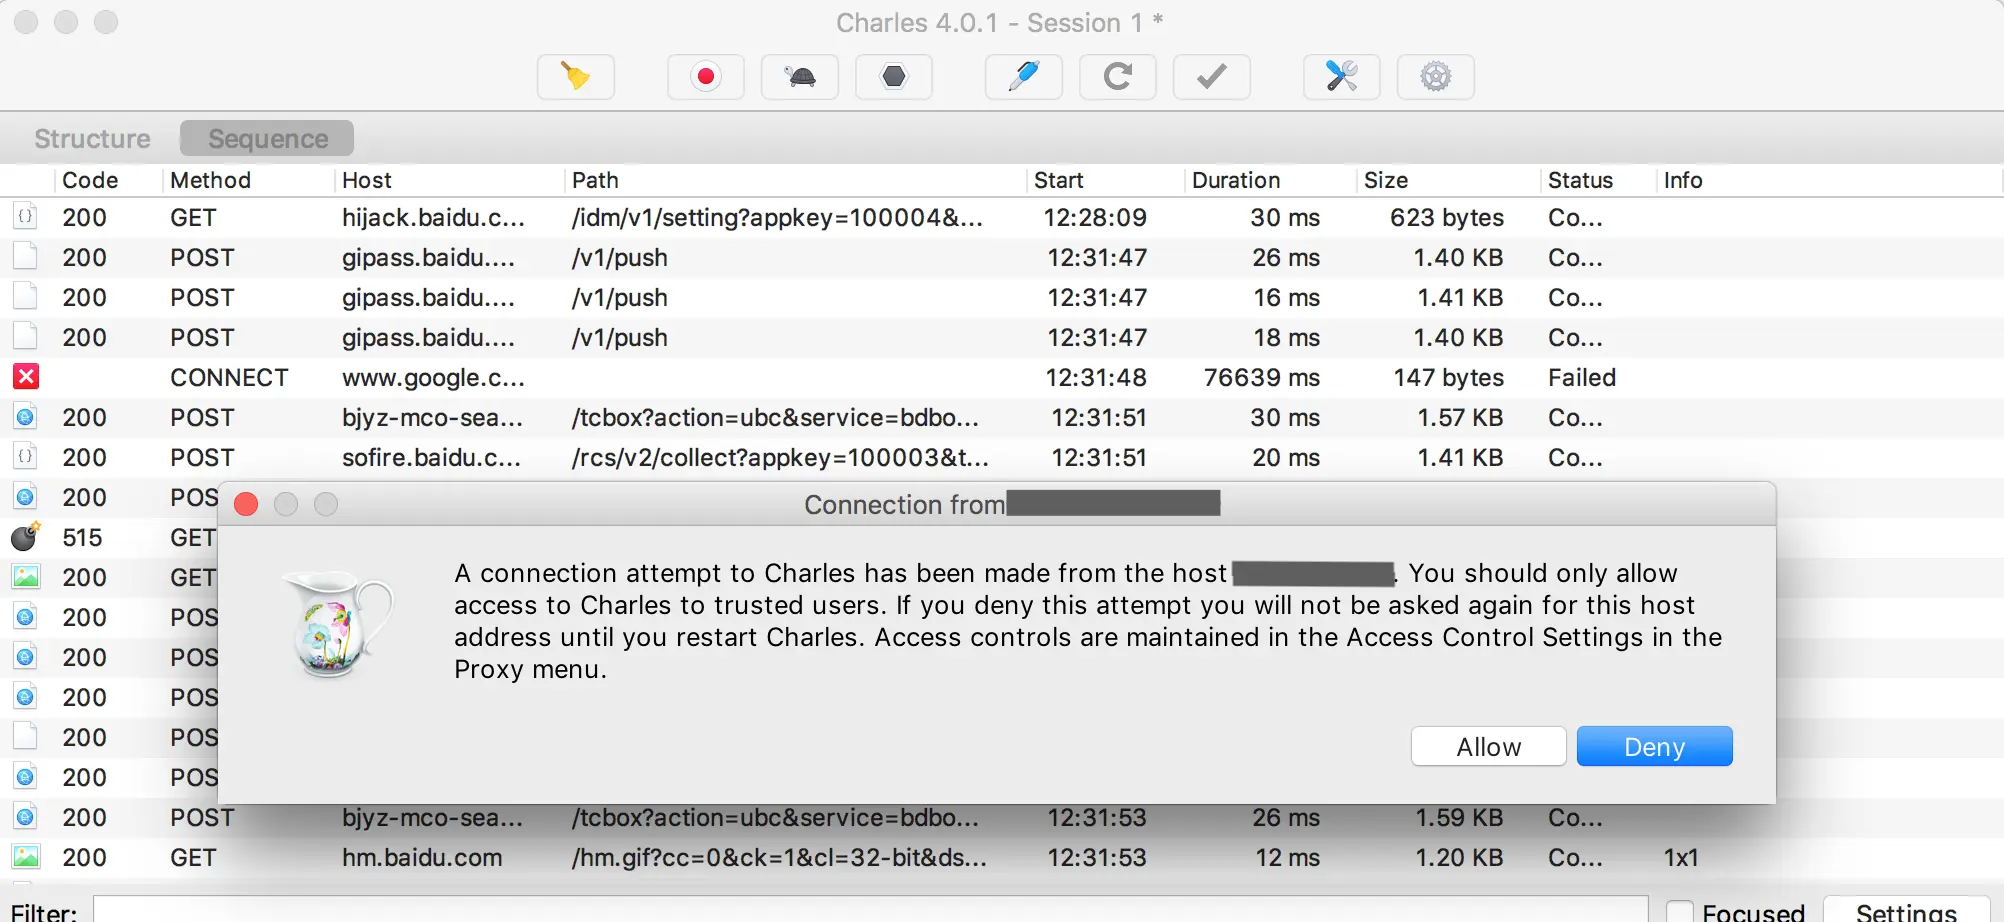Open Settings with the gear icon
Viewport: 2004px width, 922px height.
point(1436,77)
